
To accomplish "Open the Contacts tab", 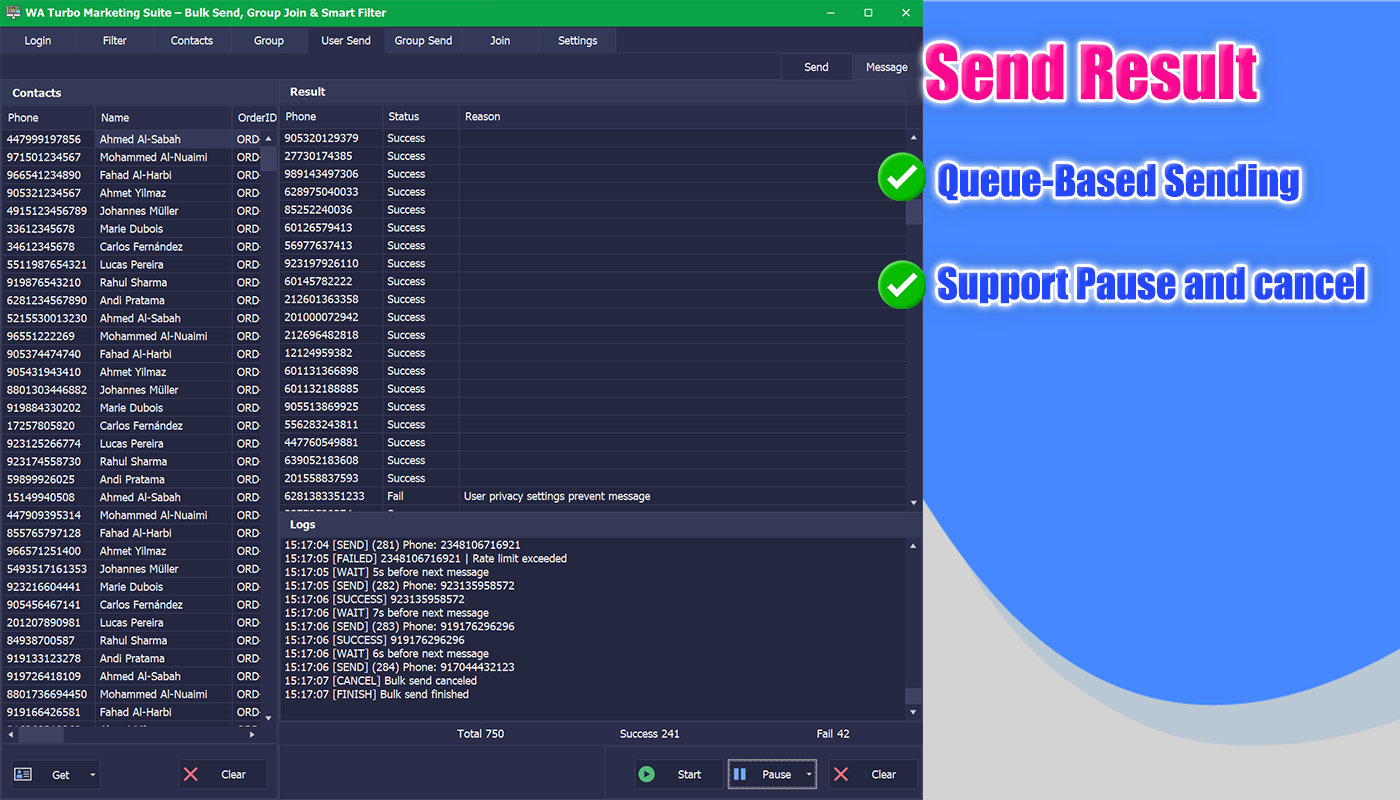I will pos(192,41).
